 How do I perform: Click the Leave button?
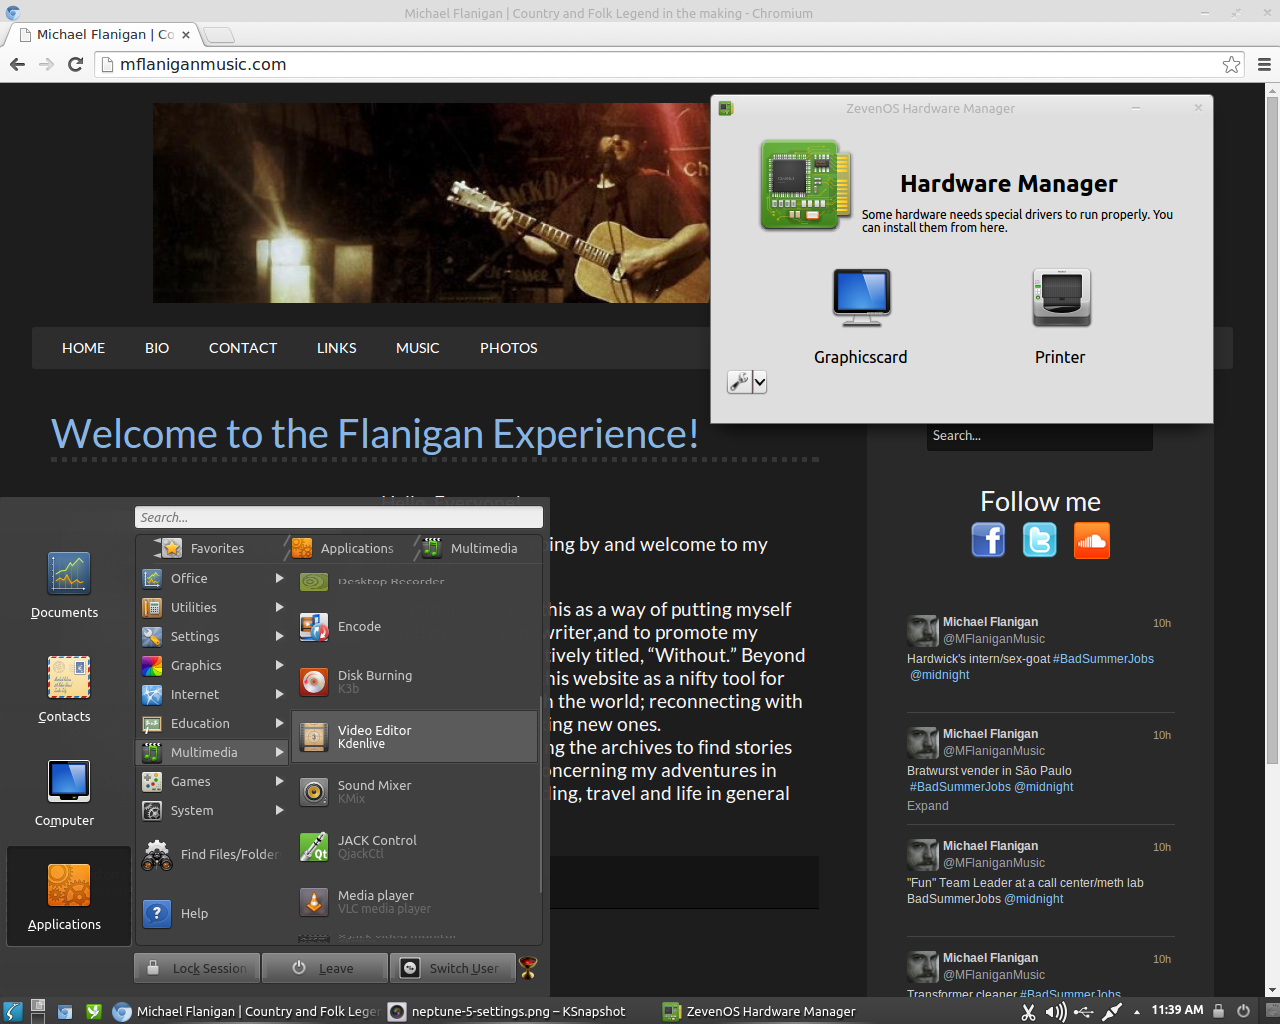(324, 968)
